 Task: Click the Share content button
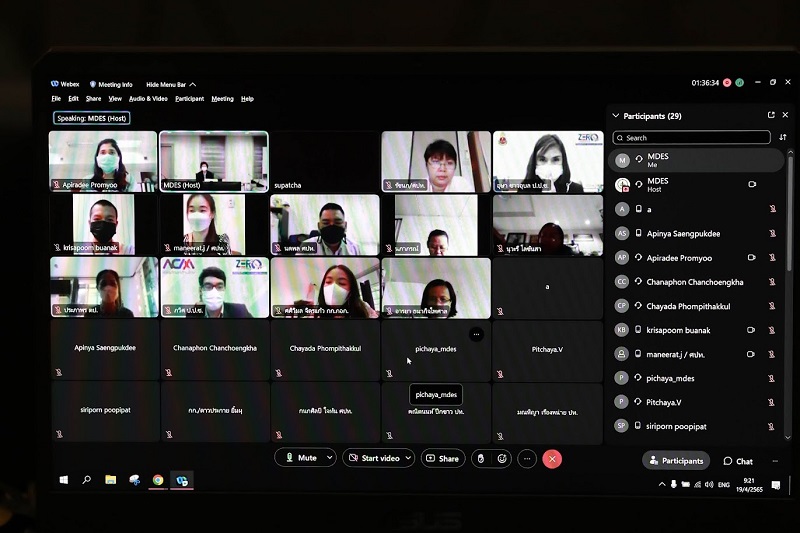[x=442, y=458]
